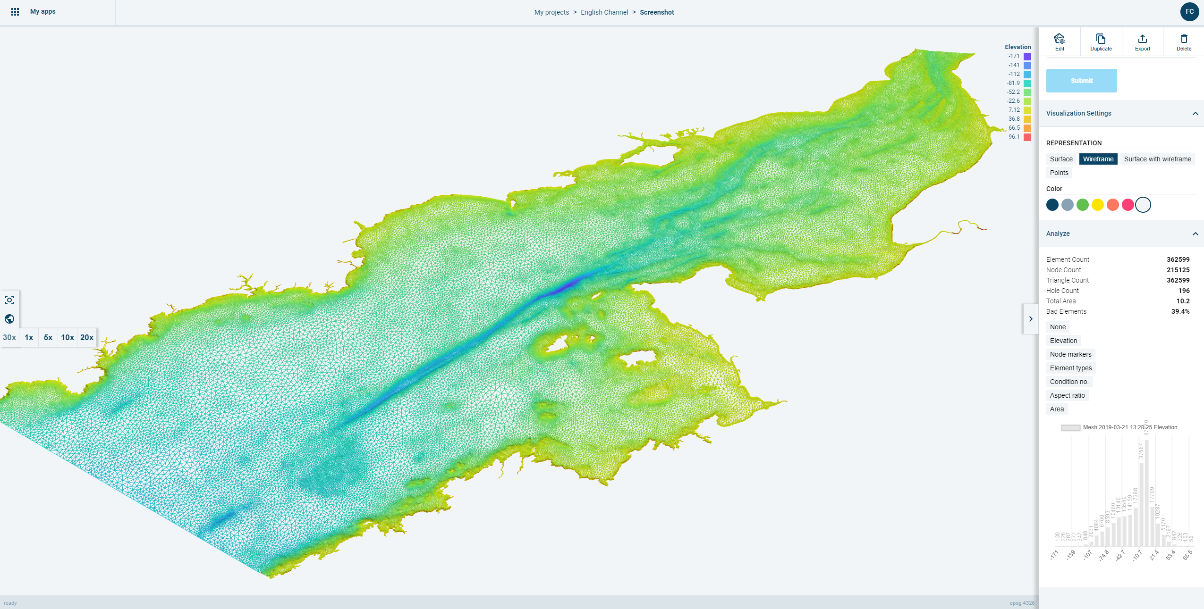Image resolution: width=1204 pixels, height=609 pixels.
Task: Go to My projects breadcrumb
Action: [x=551, y=13]
